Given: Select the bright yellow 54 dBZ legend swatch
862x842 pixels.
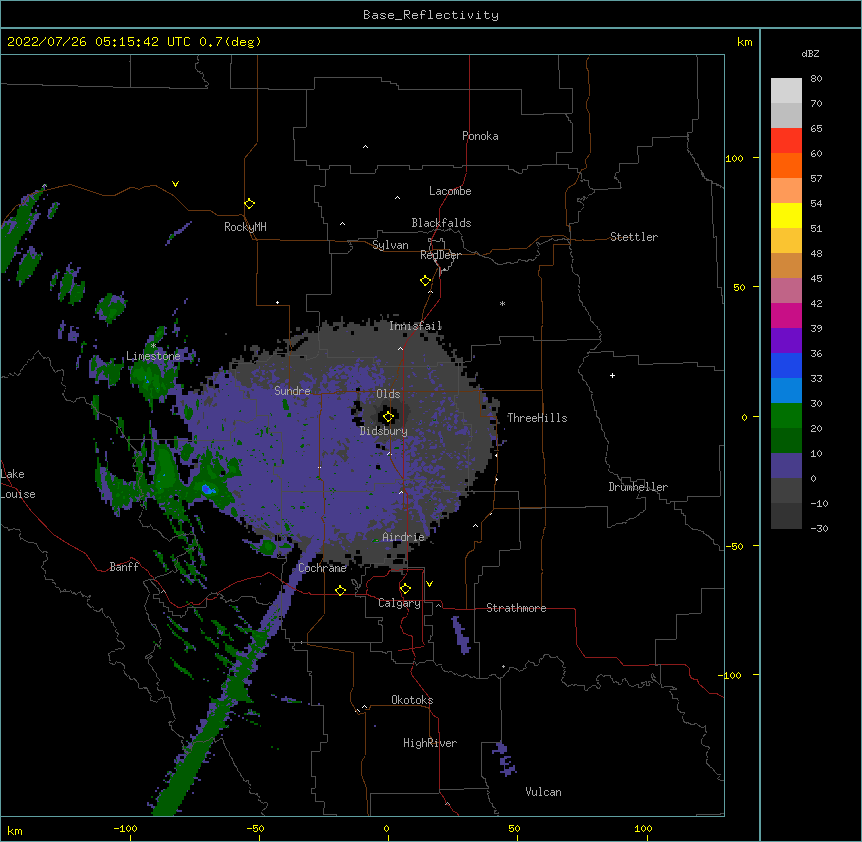Looking at the screenshot, I should coord(786,215).
